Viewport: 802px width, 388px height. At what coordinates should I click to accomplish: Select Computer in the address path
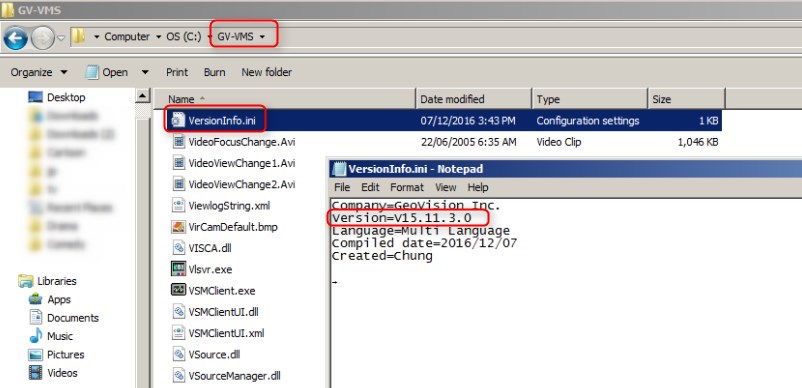(x=127, y=37)
